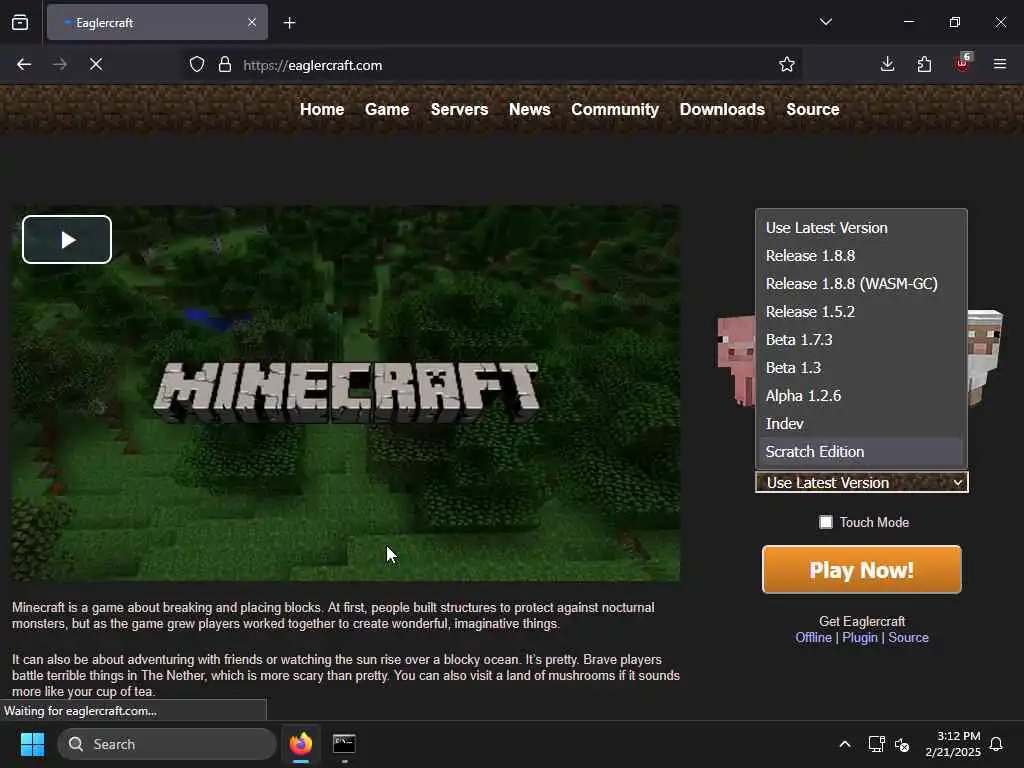Screen dimensions: 1024x768
Task: Go to Home in site navigation
Action: (x=322, y=110)
